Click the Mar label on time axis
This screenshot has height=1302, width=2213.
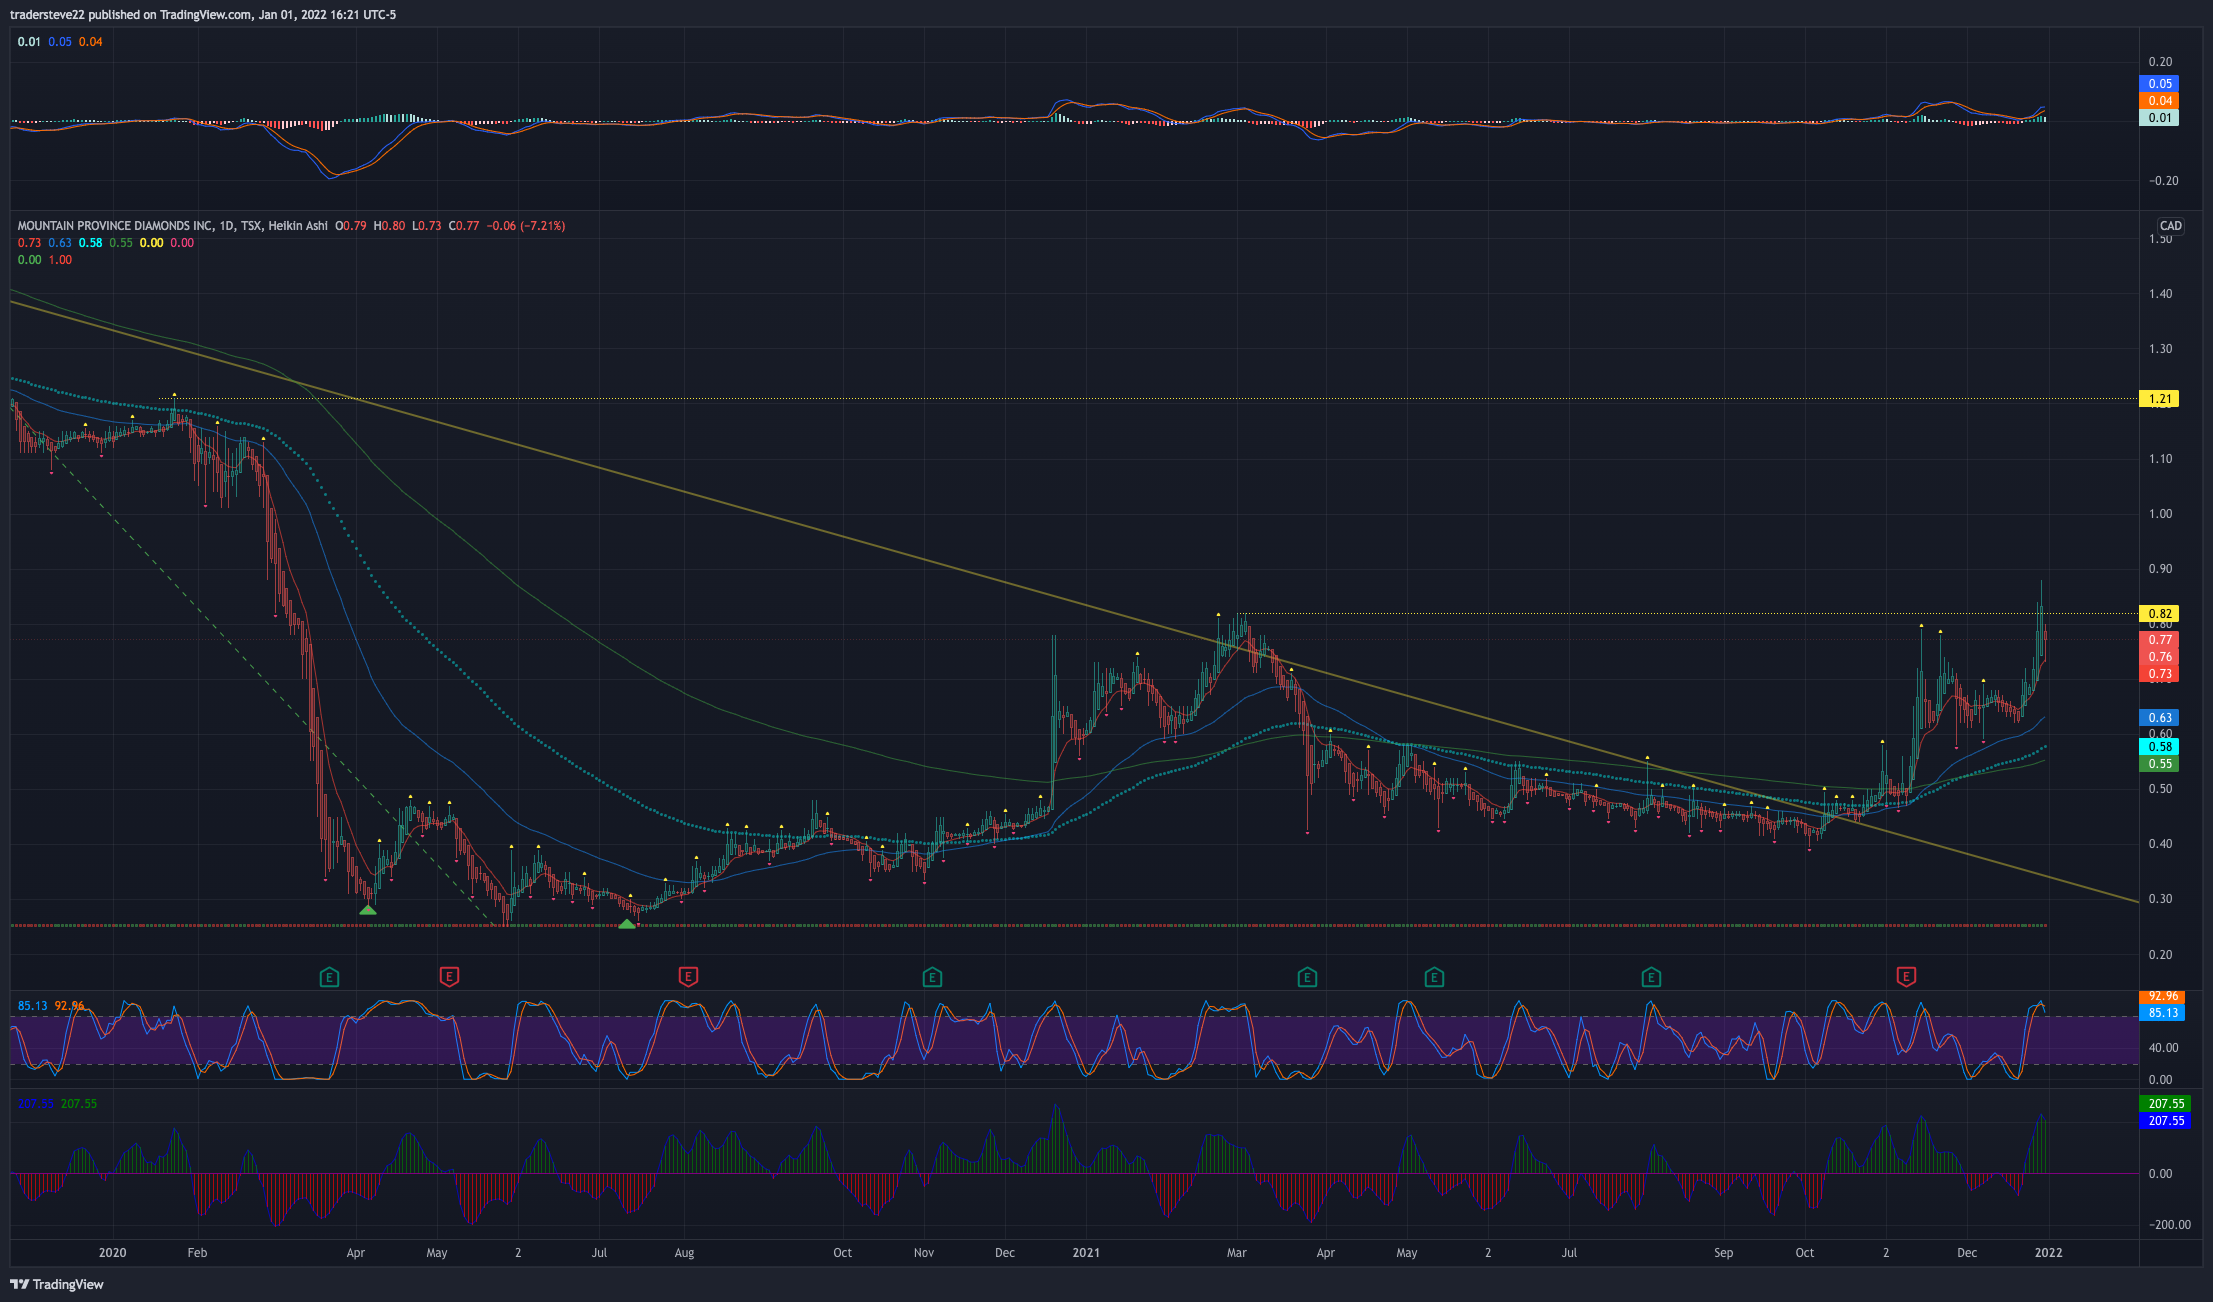[x=1237, y=1253]
